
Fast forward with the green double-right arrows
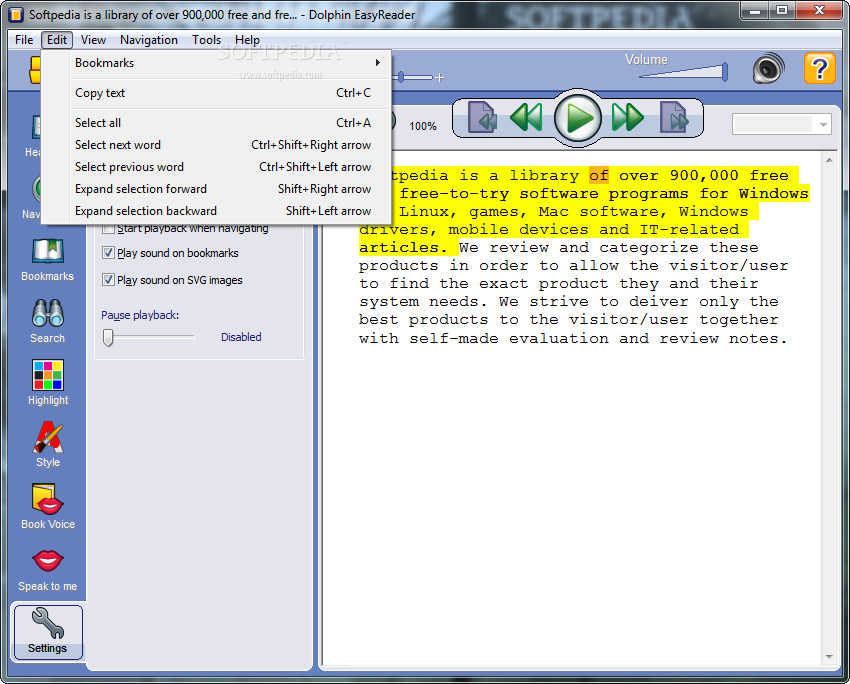pos(627,117)
